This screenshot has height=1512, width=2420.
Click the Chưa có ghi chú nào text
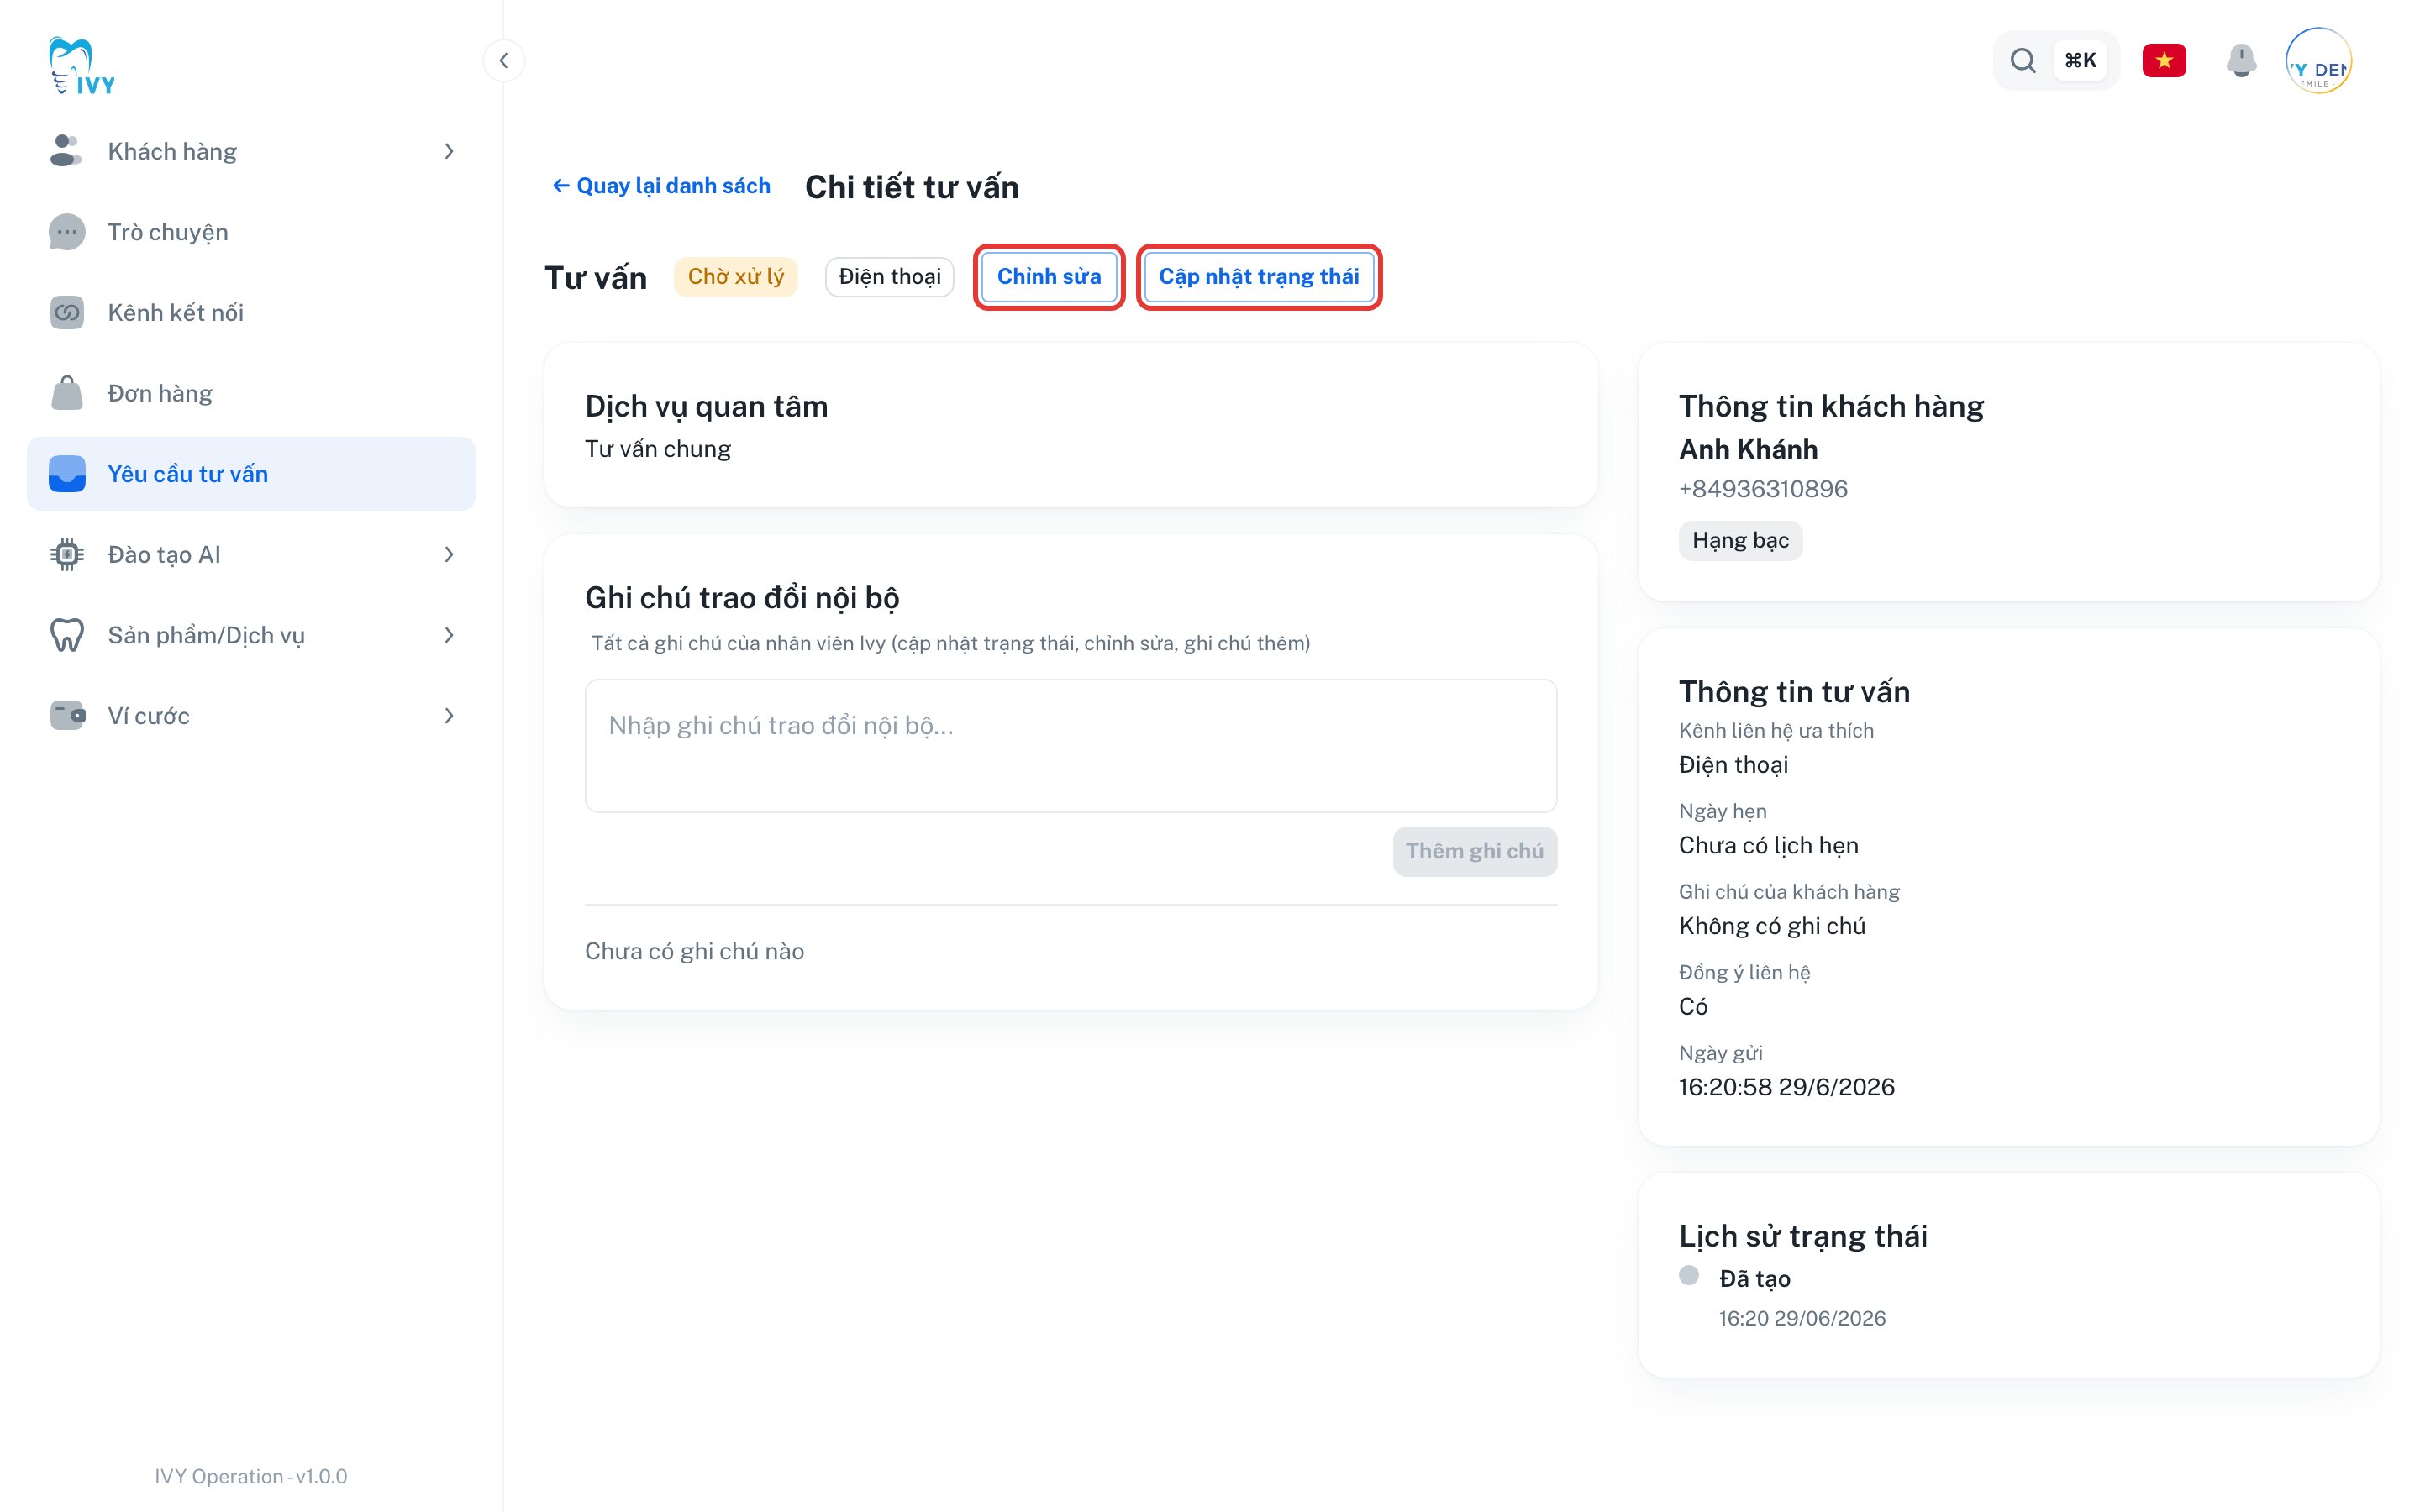point(694,951)
